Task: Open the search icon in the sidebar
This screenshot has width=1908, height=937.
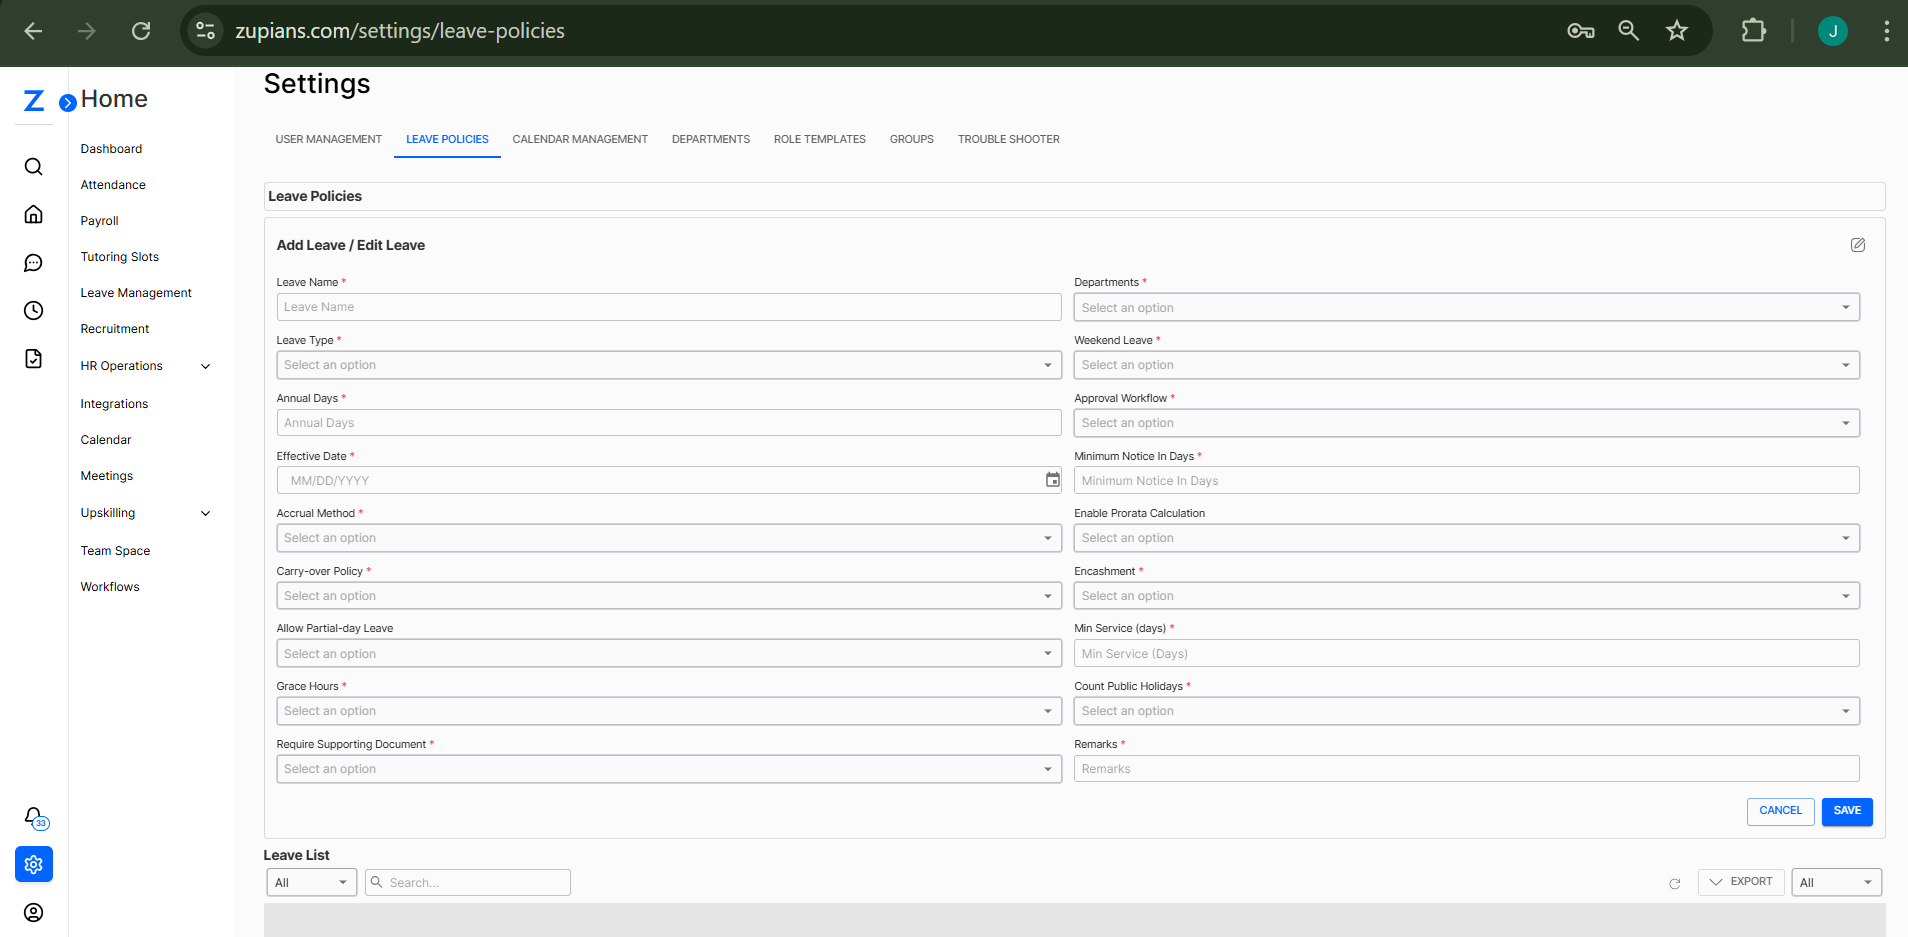Action: (33, 166)
